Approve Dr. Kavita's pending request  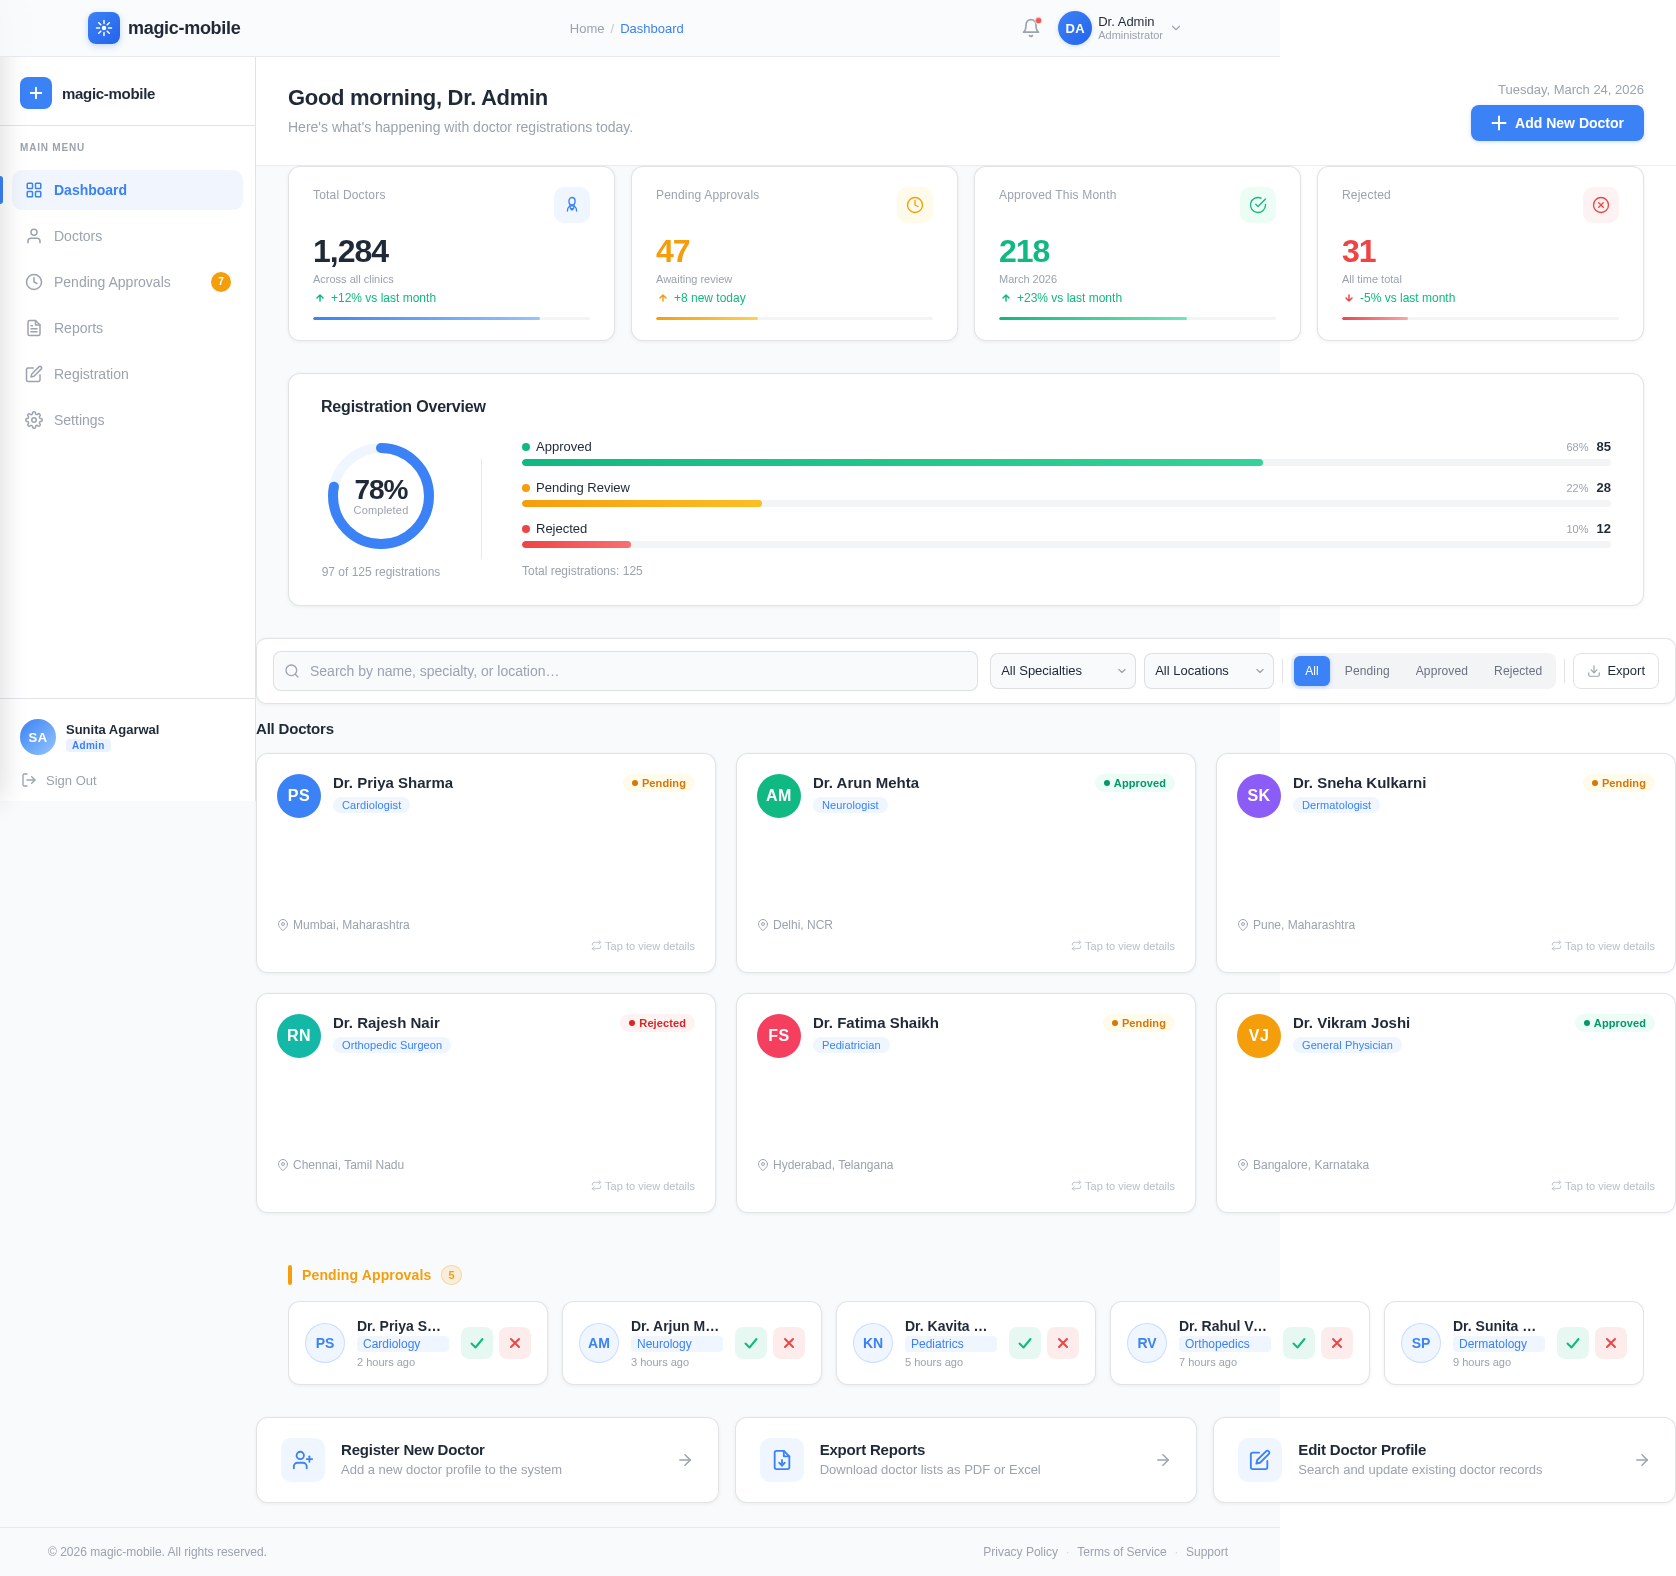pyautogui.click(x=1024, y=1343)
